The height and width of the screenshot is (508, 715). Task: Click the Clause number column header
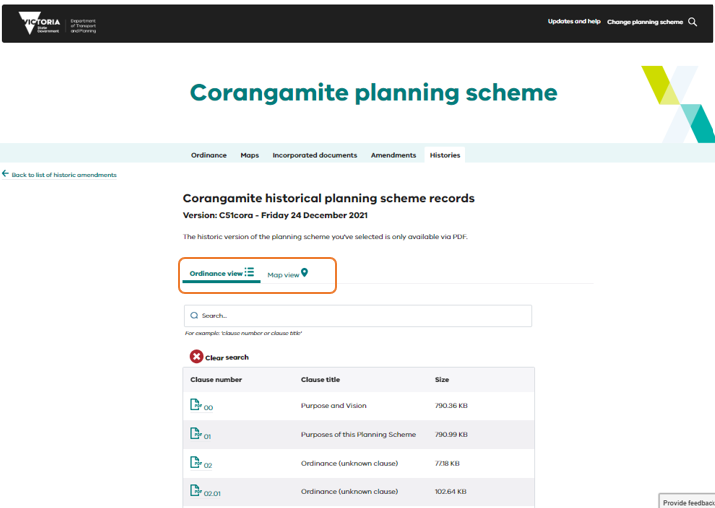[216, 379]
